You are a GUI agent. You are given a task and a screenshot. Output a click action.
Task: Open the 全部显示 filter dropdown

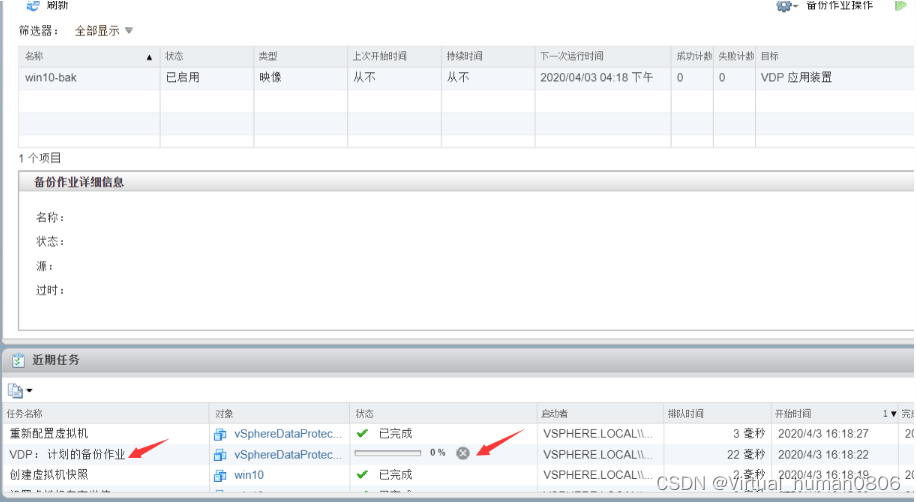(x=104, y=30)
